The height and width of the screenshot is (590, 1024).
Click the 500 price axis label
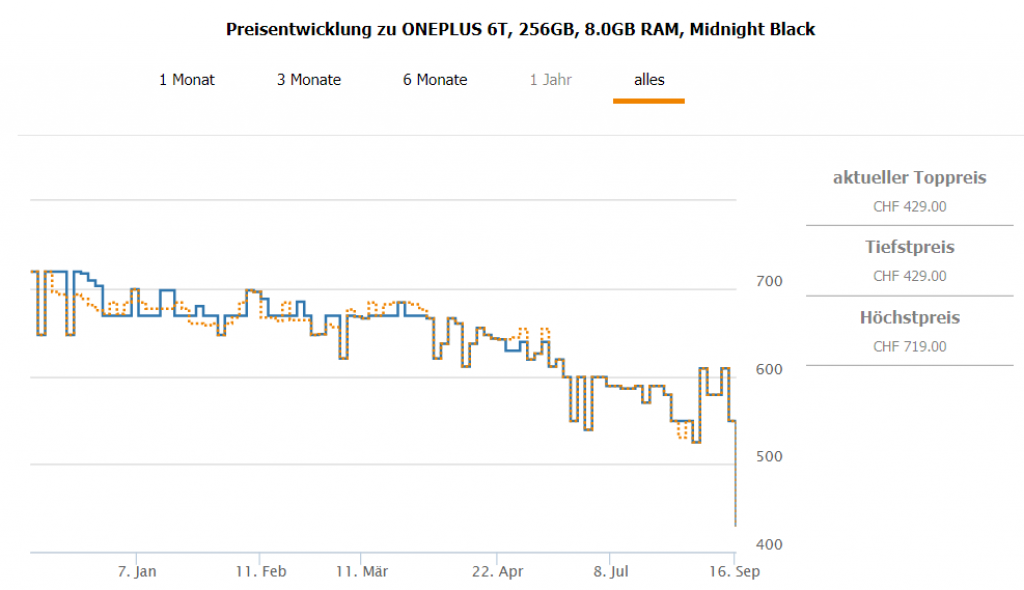tap(769, 457)
